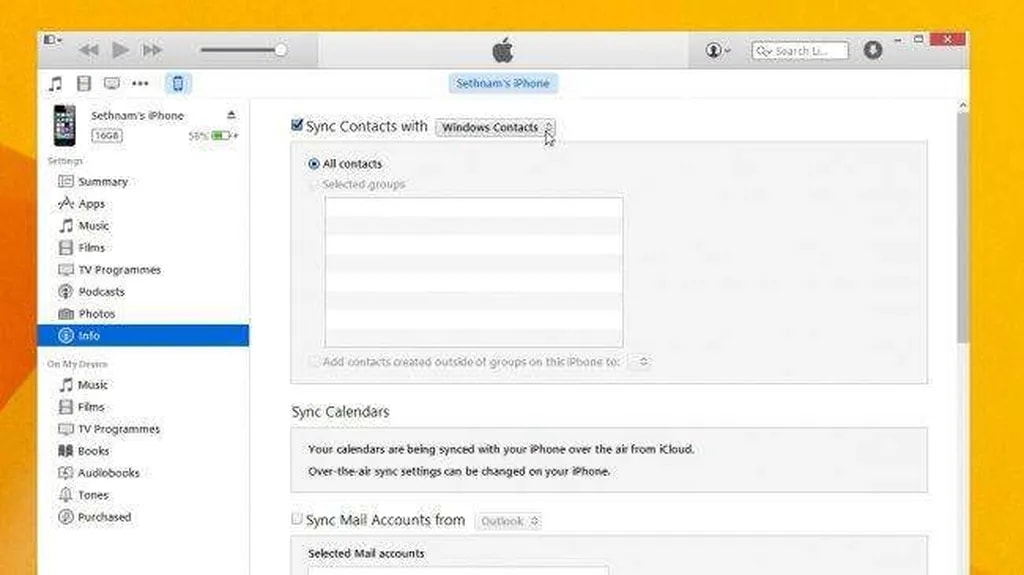Open the Music library icon in the toolbar
The image size is (1024, 575).
(56, 84)
